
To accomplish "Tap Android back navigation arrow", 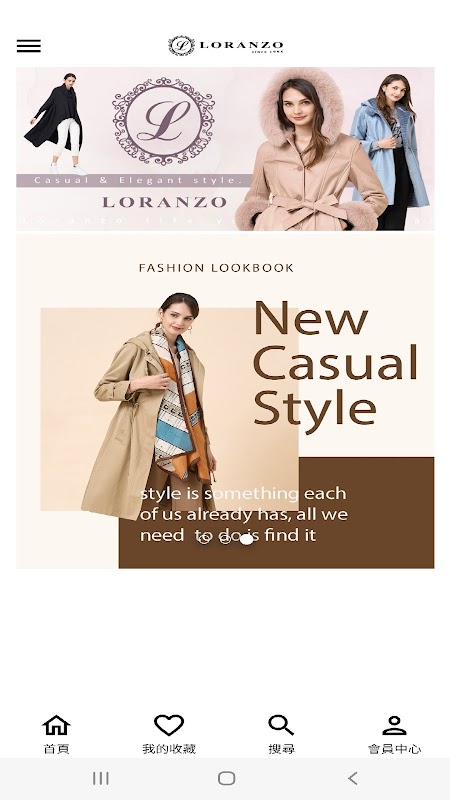I will pyautogui.click(x=352, y=778).
